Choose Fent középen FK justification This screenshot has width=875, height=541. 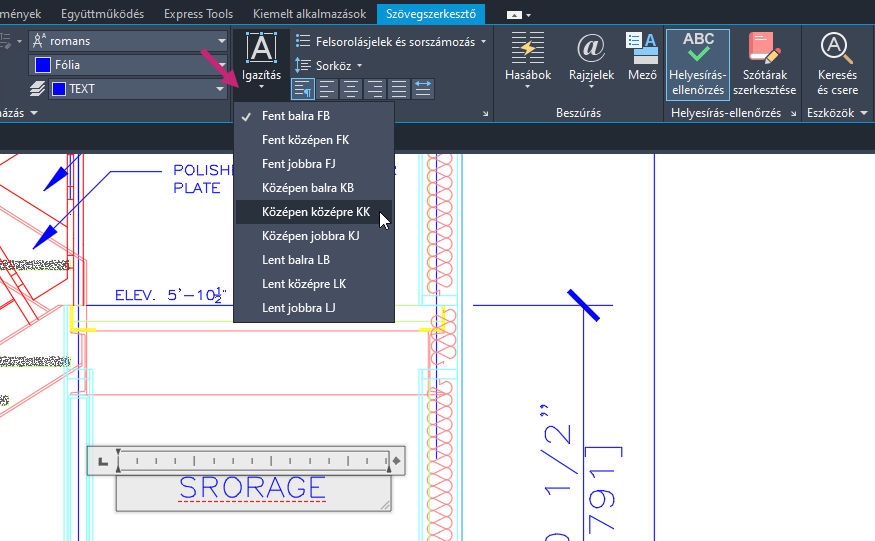click(314, 140)
